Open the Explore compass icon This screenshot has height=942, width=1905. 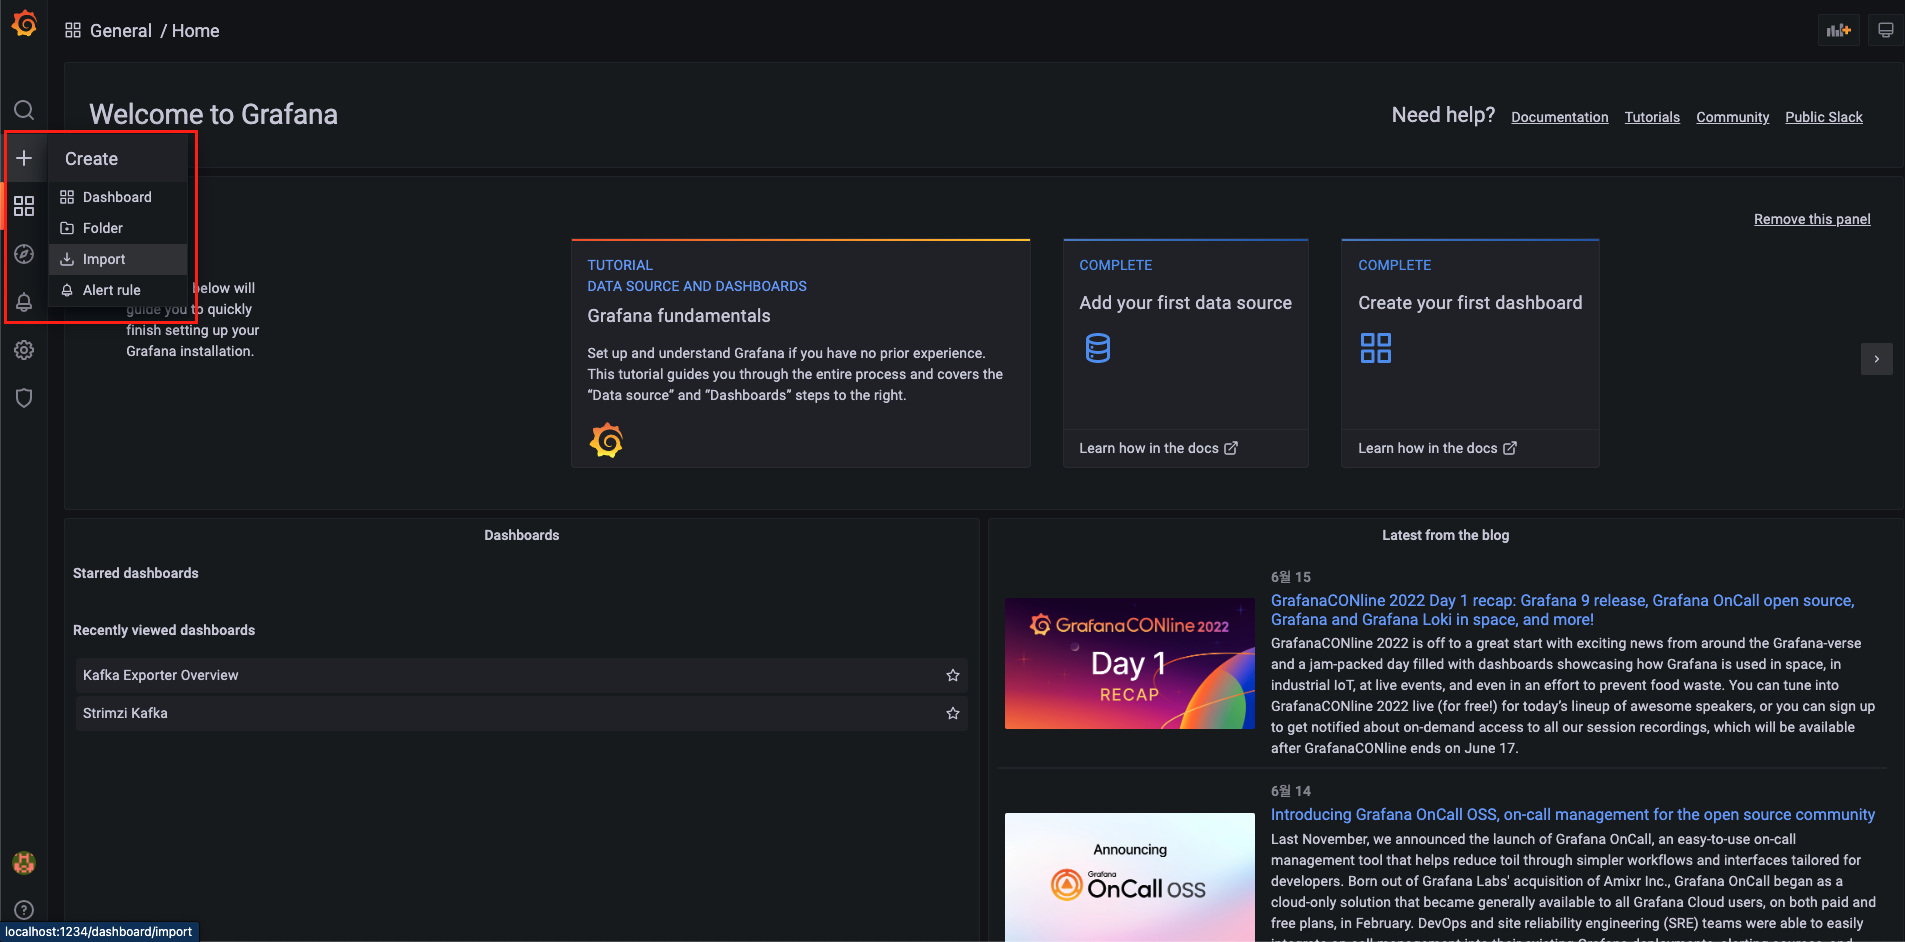click(x=24, y=254)
